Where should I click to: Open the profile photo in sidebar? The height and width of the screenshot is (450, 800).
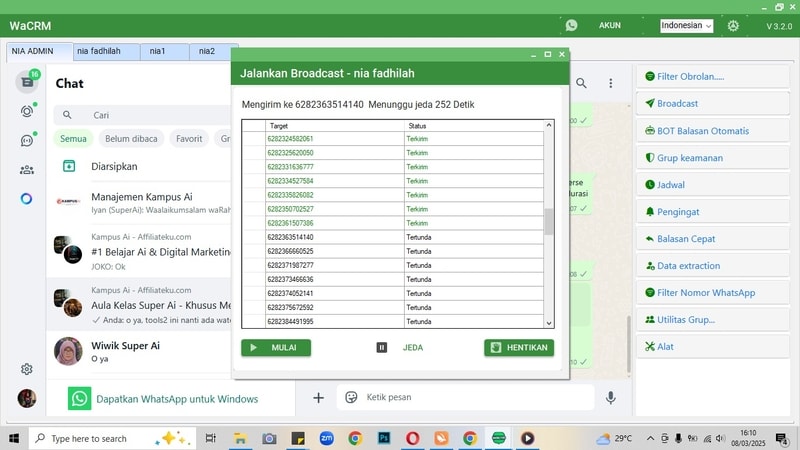coord(27,398)
